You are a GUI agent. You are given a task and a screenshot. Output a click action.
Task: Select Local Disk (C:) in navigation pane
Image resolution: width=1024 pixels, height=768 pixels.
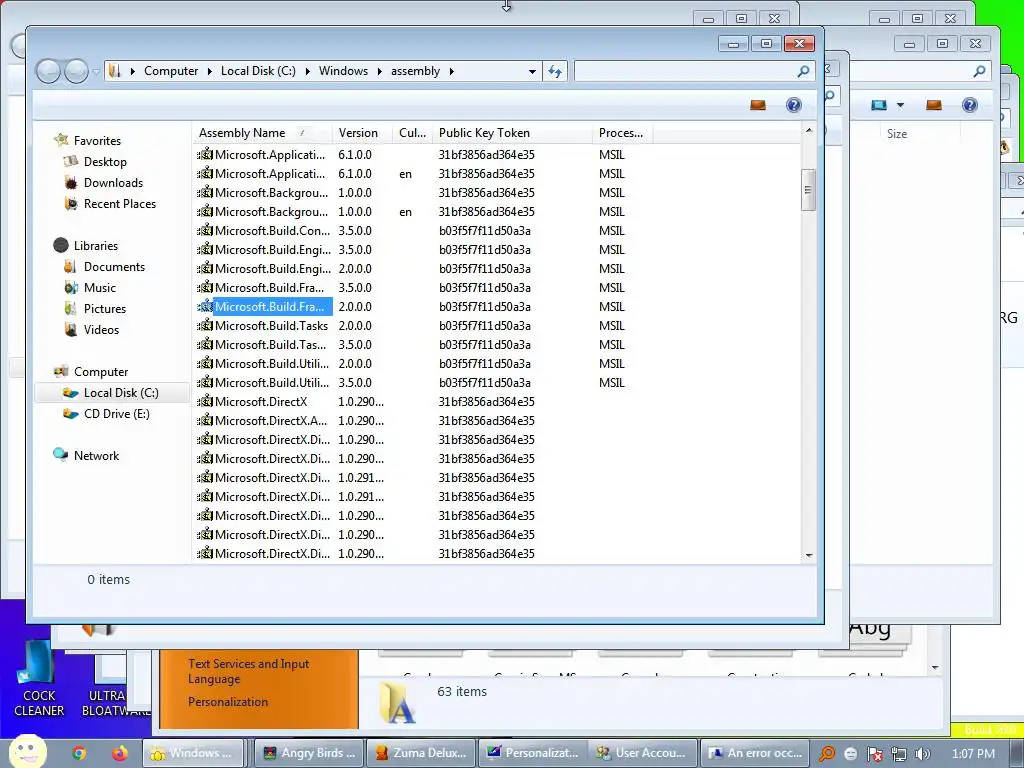tap(121, 393)
